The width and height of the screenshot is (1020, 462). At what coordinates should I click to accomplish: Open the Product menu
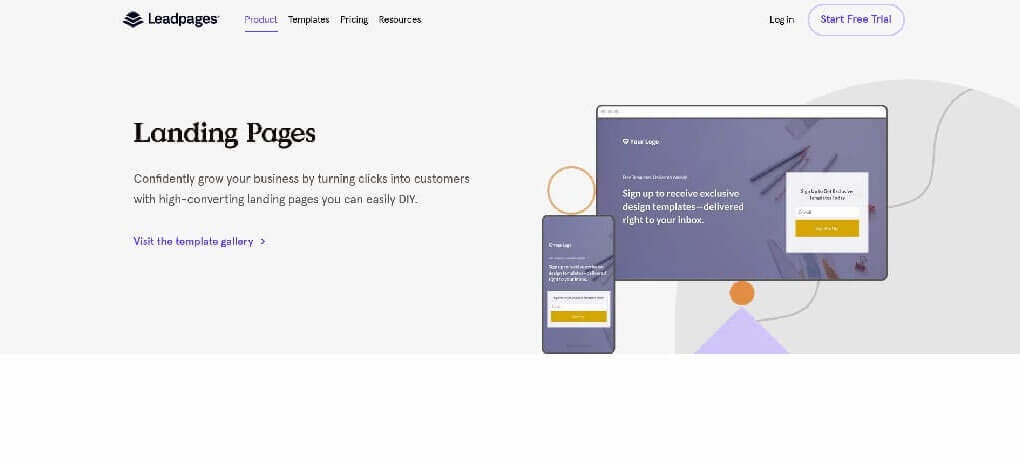[x=261, y=20]
